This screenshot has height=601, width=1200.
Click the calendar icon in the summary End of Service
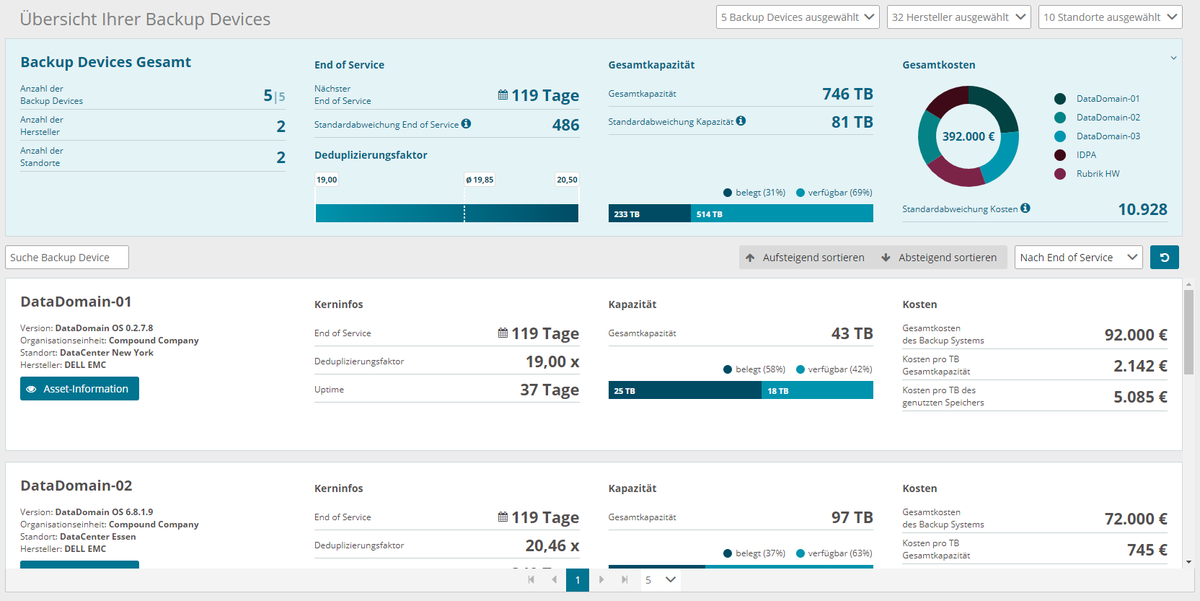pyautogui.click(x=503, y=96)
